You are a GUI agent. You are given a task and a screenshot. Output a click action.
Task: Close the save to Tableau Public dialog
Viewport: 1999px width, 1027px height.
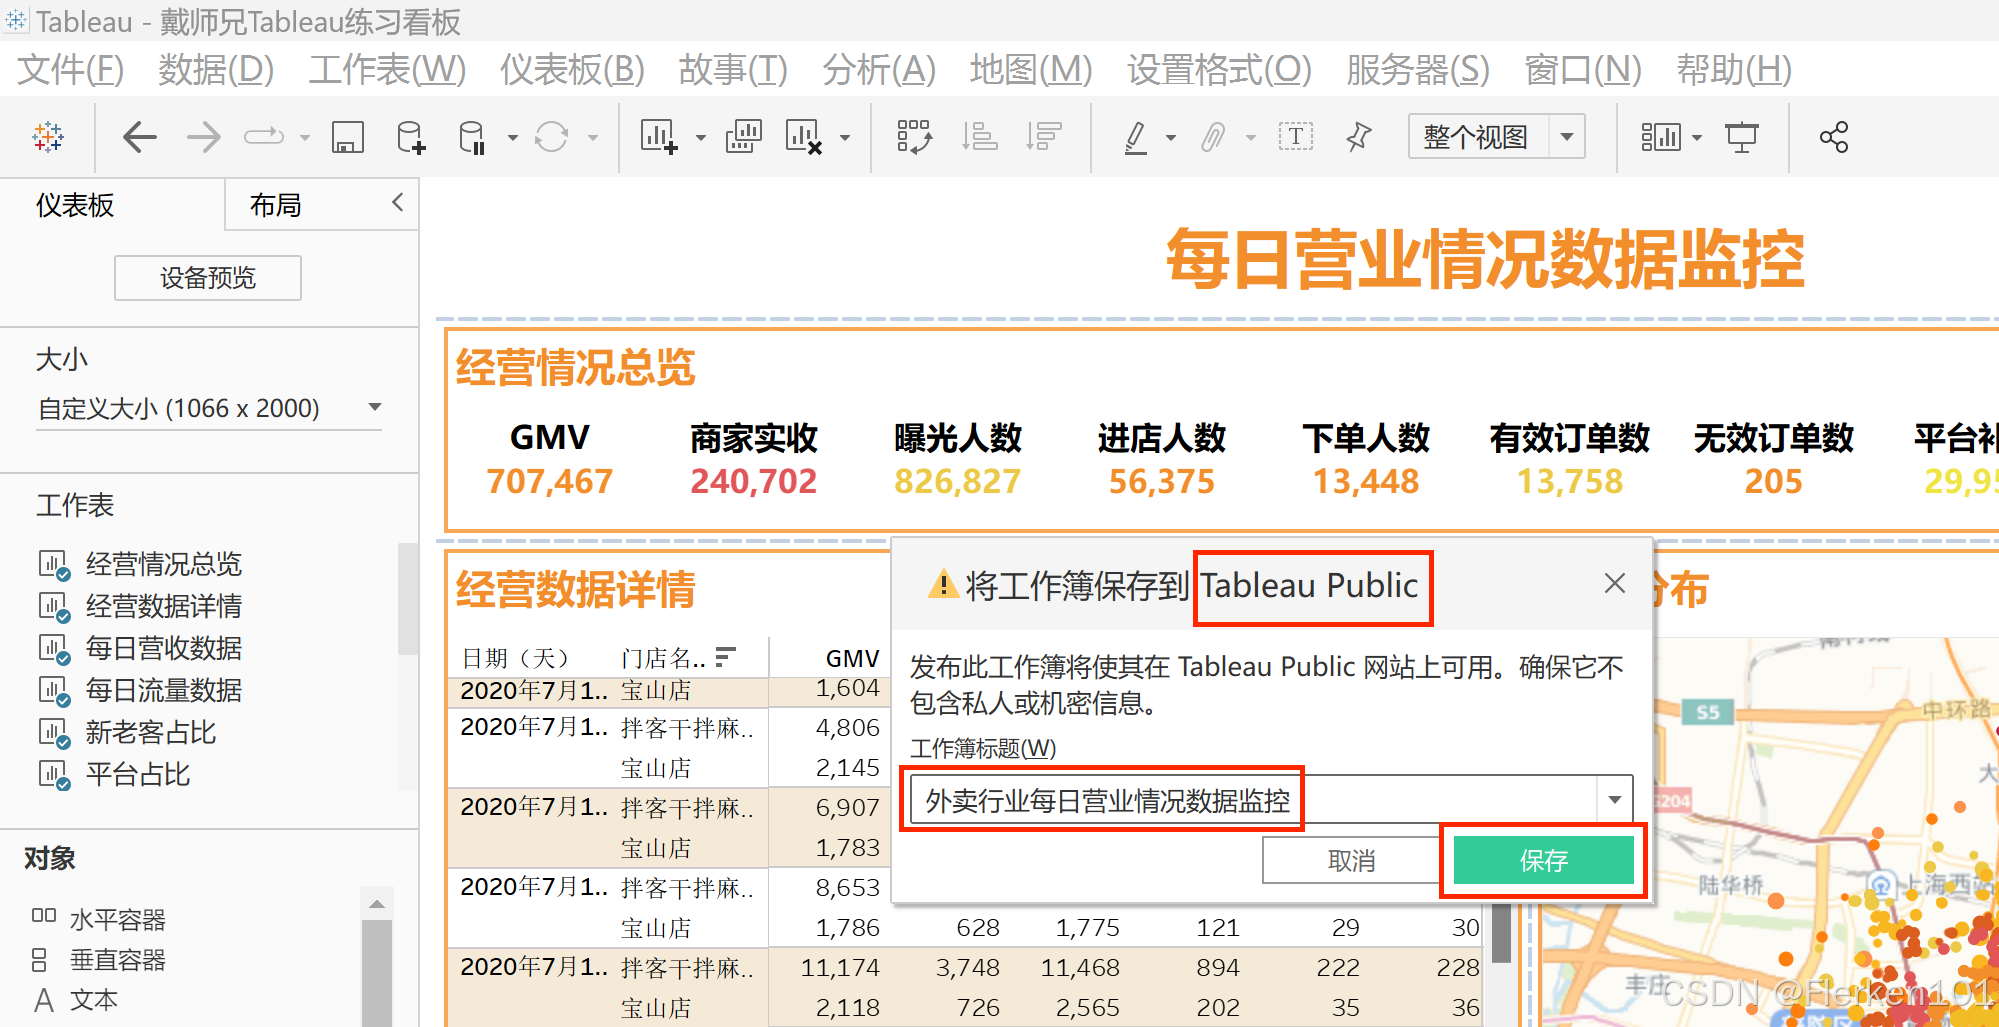[x=1614, y=583]
